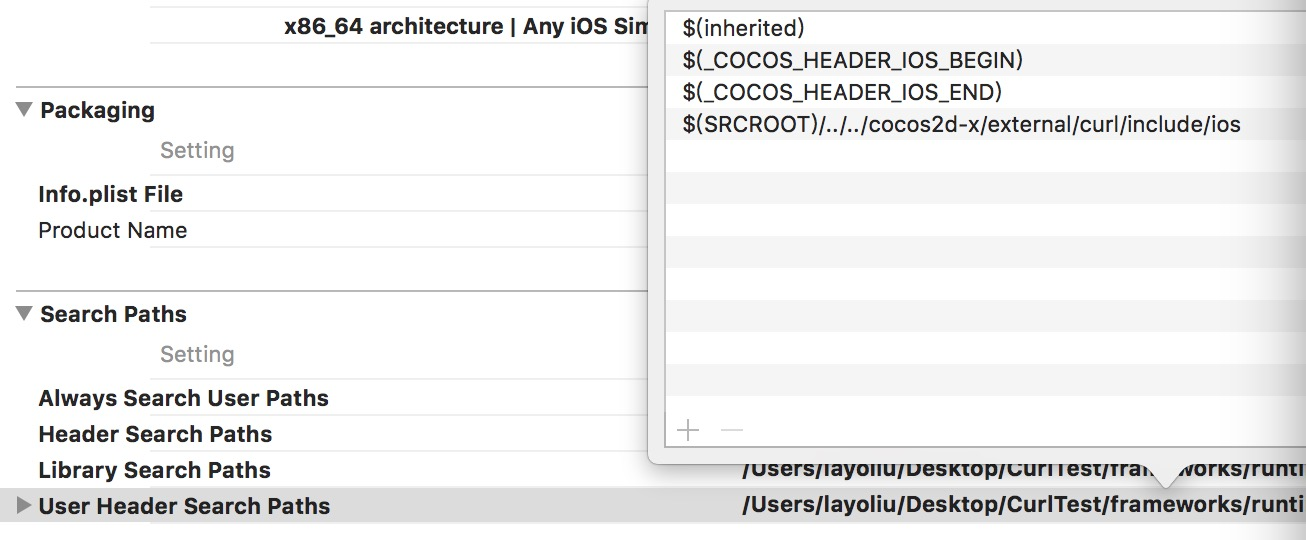
Task: Click the plus icon to add a path
Action: [688, 431]
